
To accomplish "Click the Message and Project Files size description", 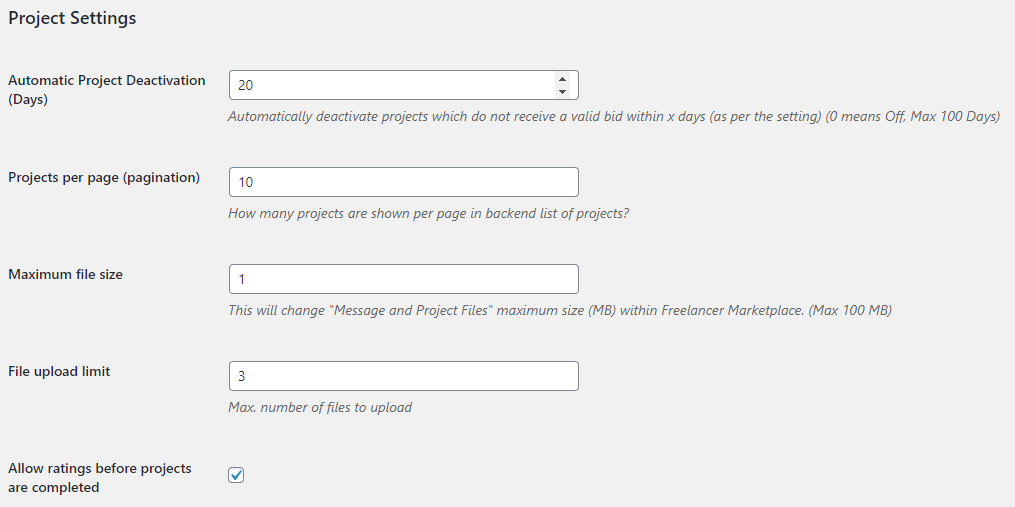I will click(560, 311).
